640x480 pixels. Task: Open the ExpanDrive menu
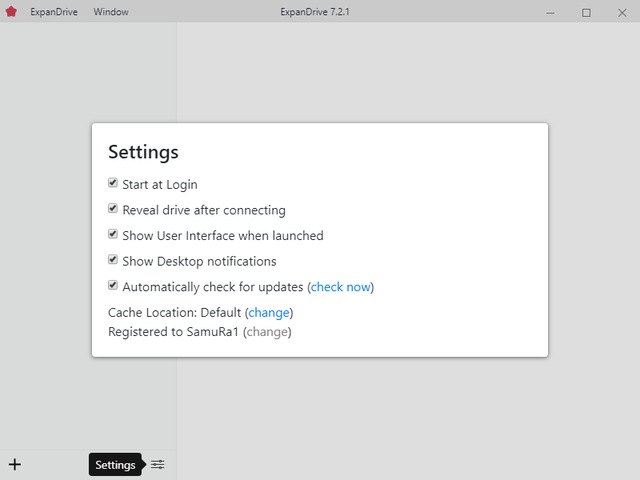[x=53, y=12]
